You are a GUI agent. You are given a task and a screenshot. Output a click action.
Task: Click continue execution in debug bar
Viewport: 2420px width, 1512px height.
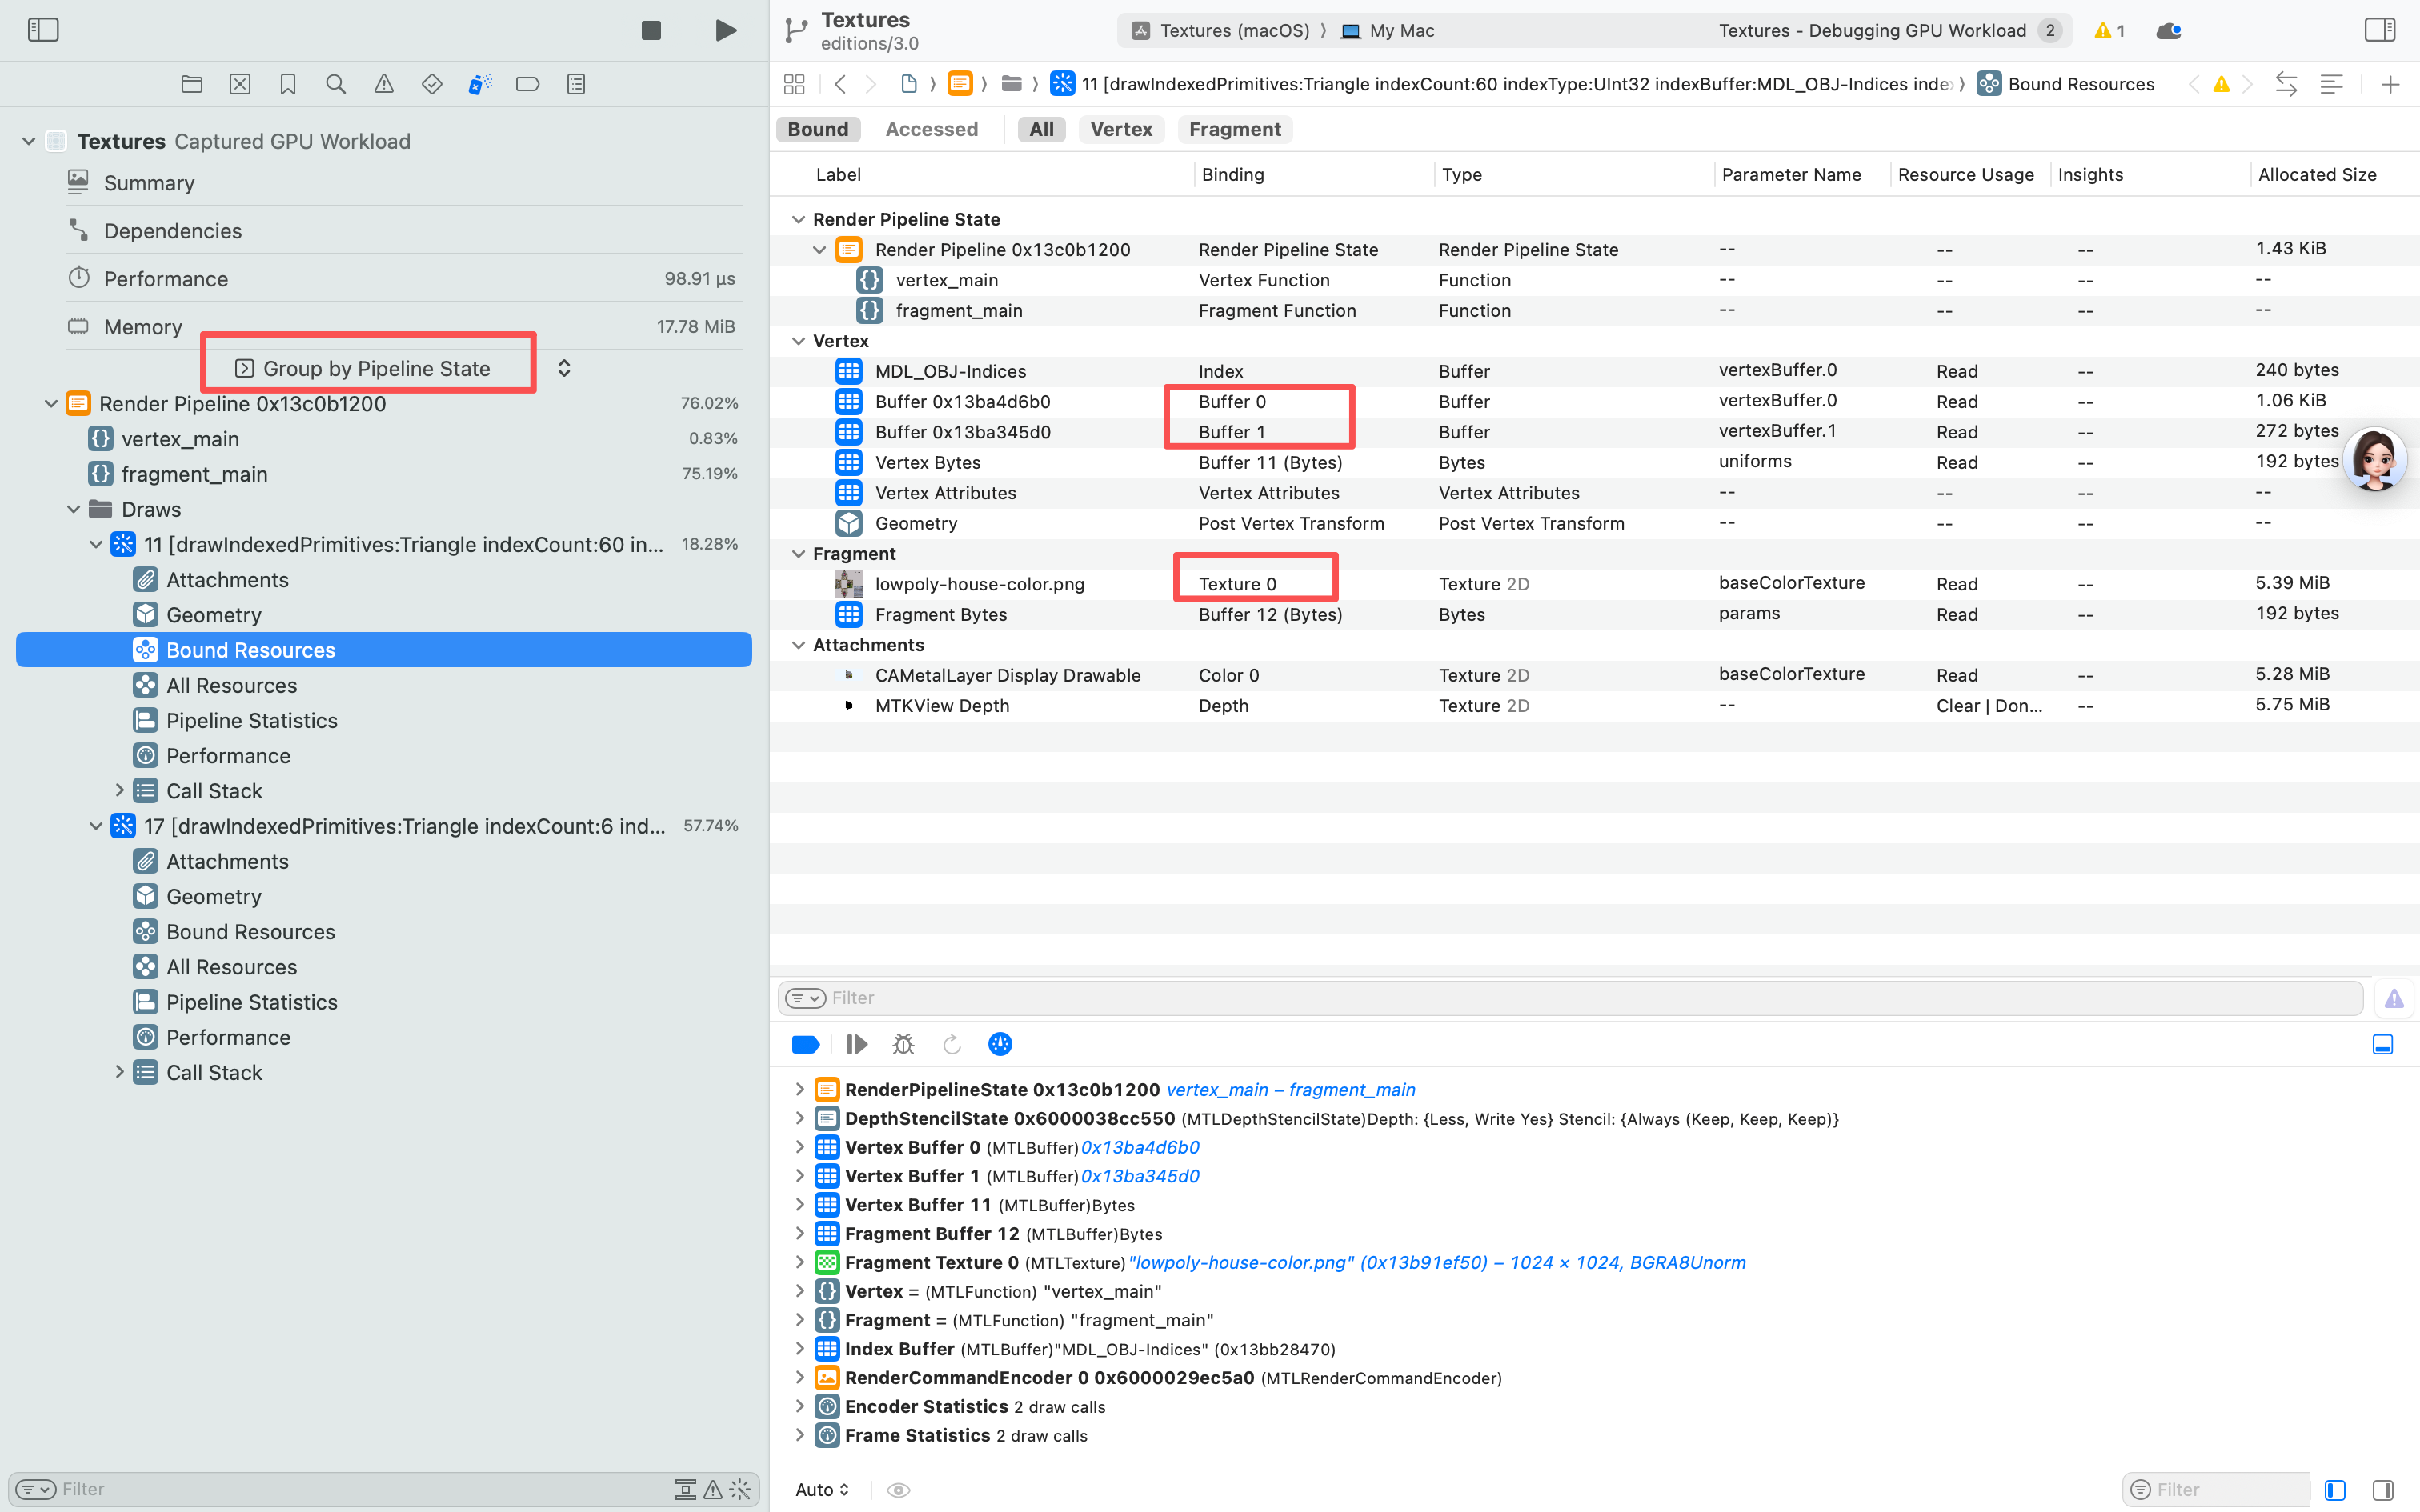[856, 1044]
